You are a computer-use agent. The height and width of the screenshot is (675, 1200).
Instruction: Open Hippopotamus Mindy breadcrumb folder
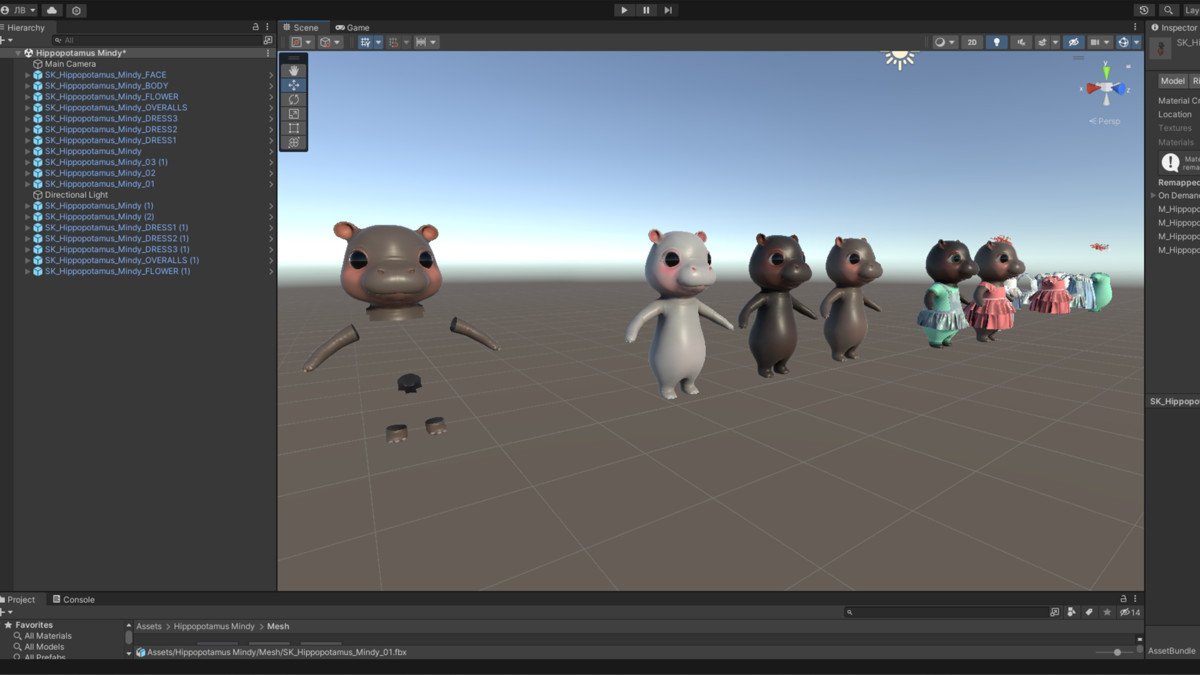coord(214,626)
